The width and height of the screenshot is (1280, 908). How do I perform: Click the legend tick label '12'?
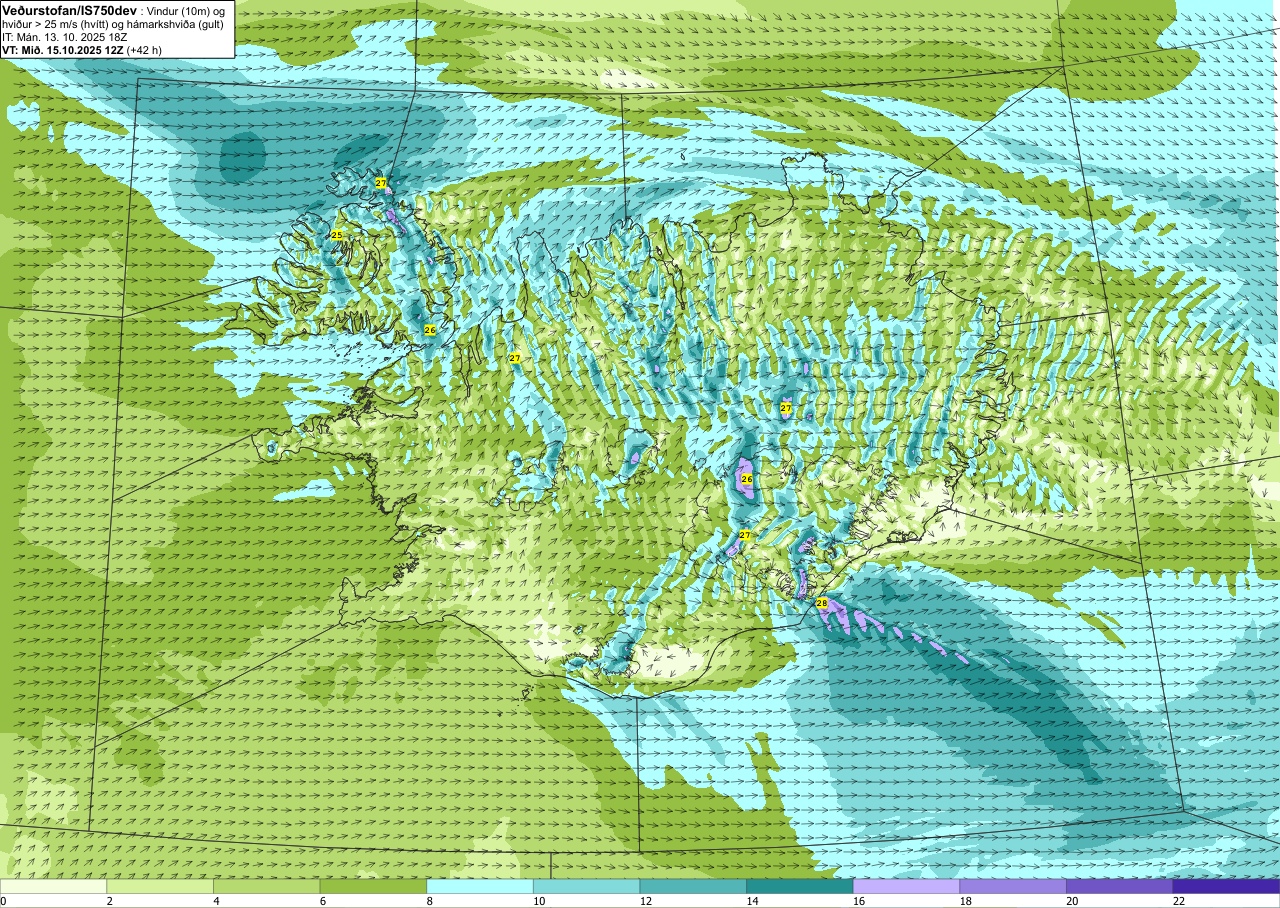646,901
